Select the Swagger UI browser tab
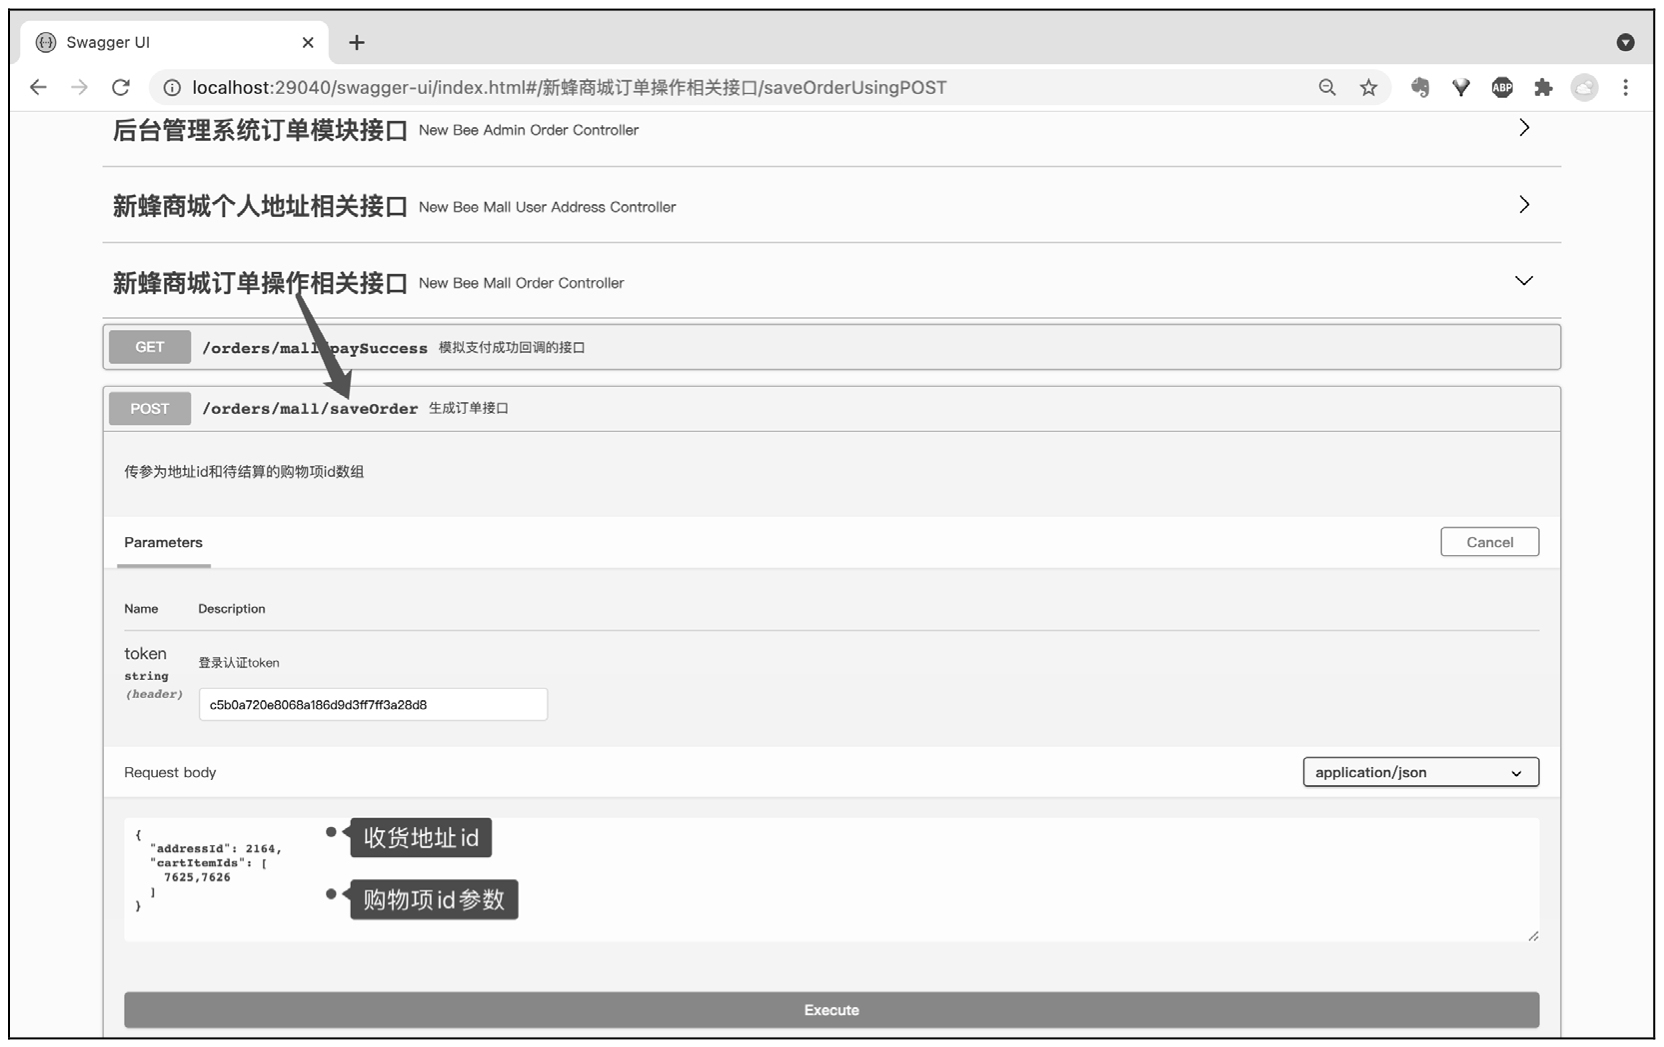This screenshot has height=1047, width=1664. (175, 42)
